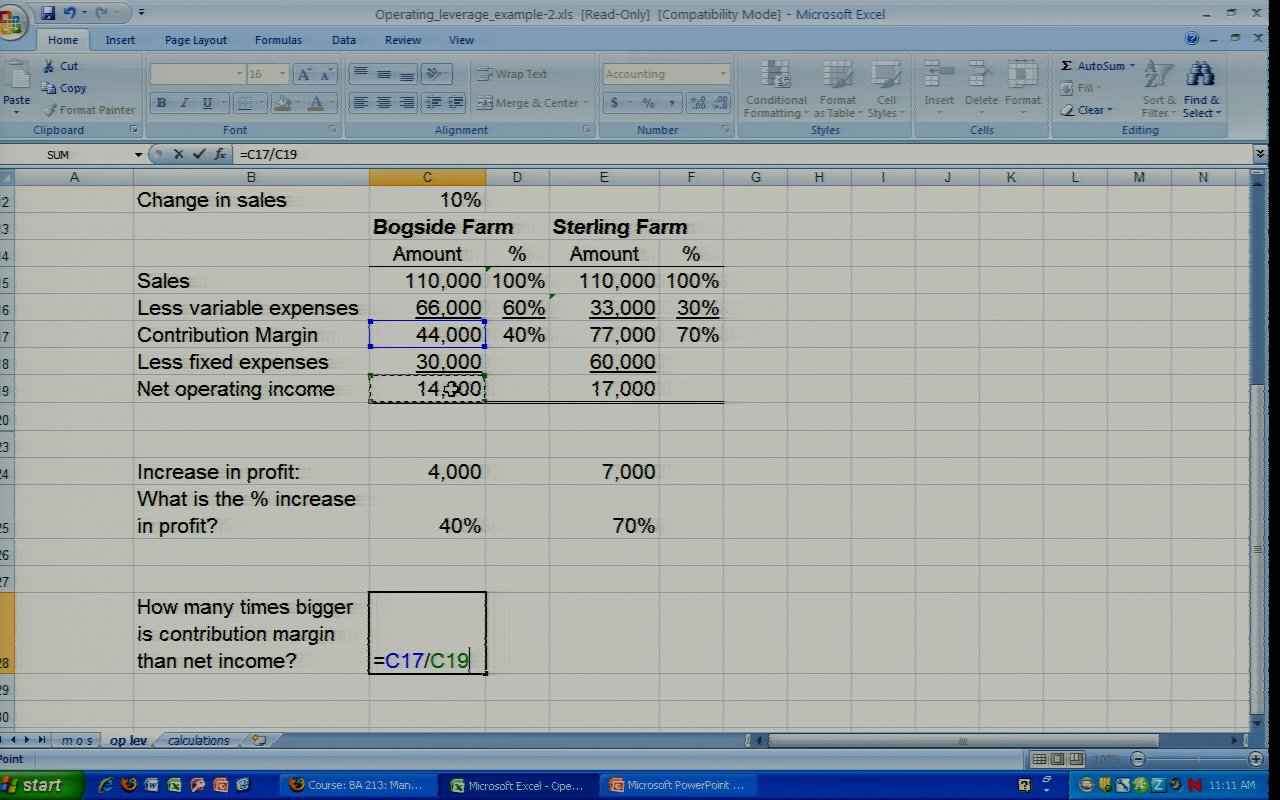Open the Formulas ribbon tab
The height and width of the screenshot is (800, 1280).
[x=278, y=40]
